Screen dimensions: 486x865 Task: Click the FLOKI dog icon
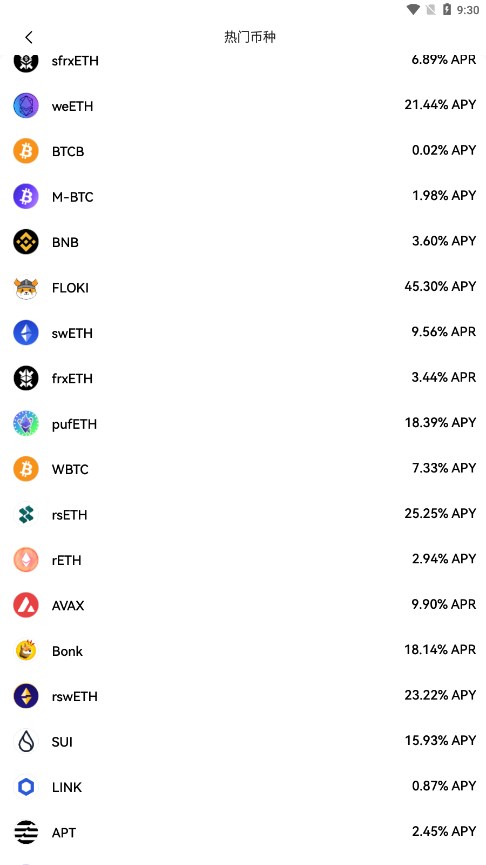point(26,287)
